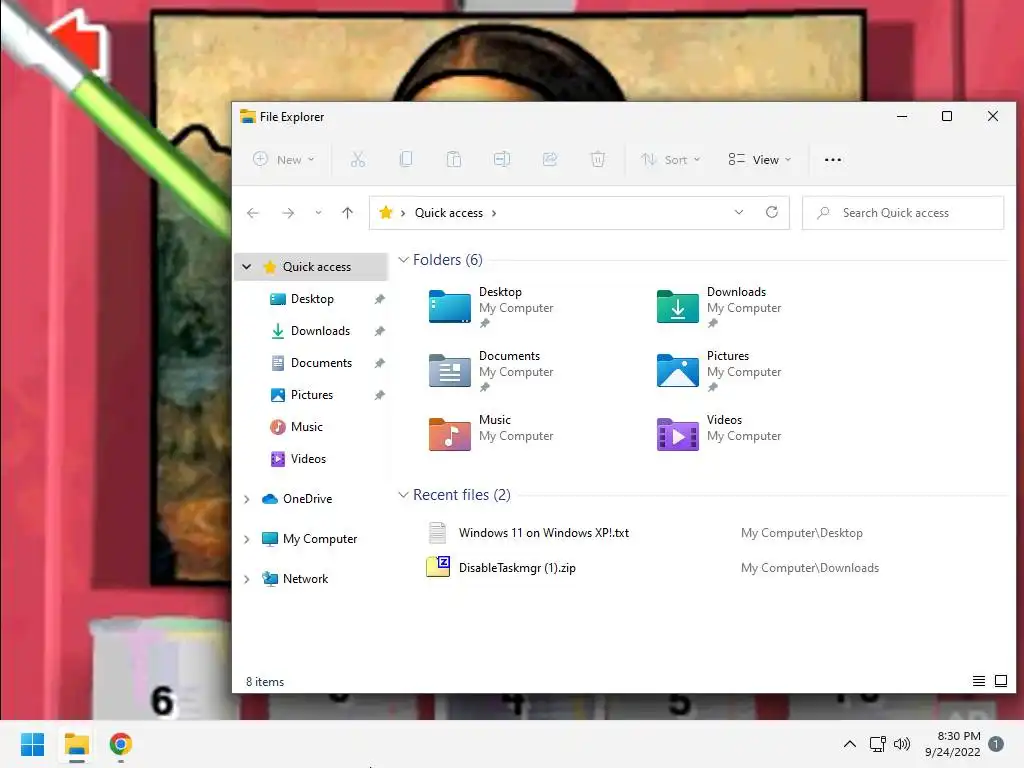This screenshot has height=768, width=1024.
Task: Select Music in the sidebar
Action: tap(306, 426)
